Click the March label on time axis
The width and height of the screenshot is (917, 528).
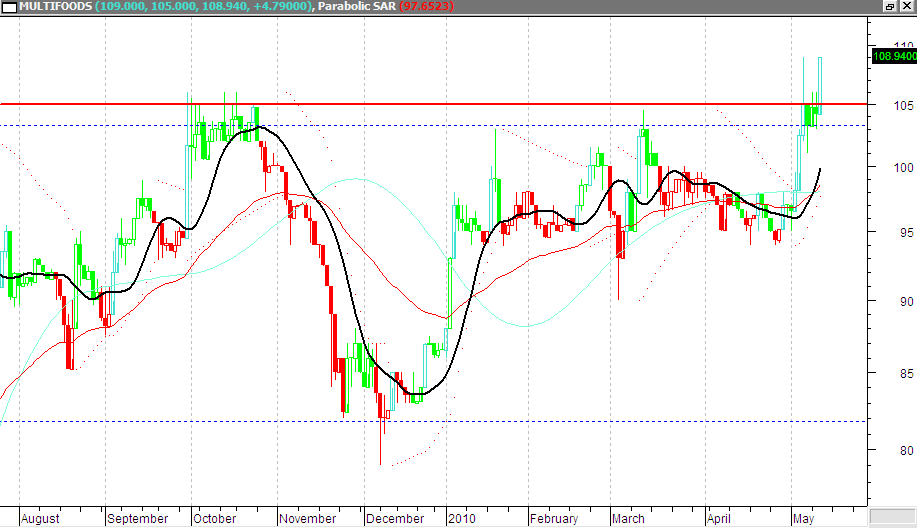(629, 518)
